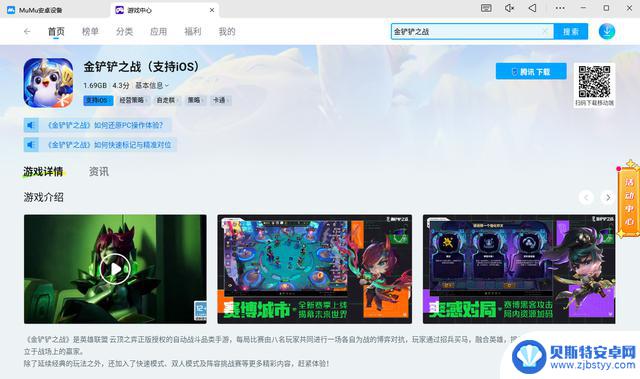The image size is (640, 379).
Task: Mute the emulator volume icon
Action: tap(509, 8)
